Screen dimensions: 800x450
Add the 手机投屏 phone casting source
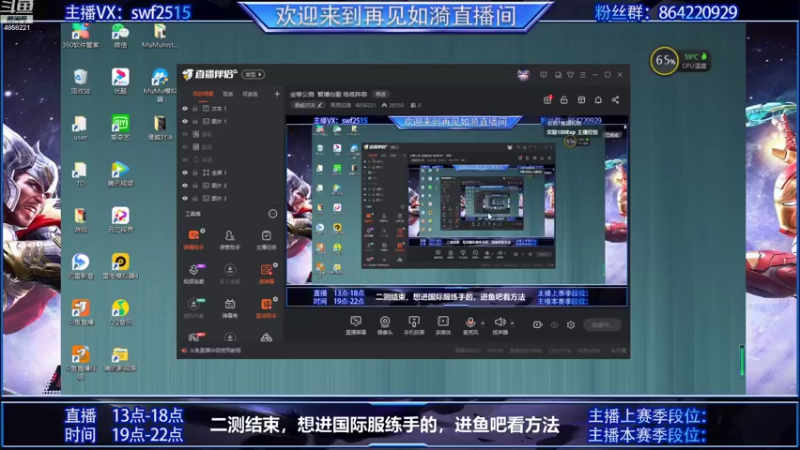click(414, 325)
